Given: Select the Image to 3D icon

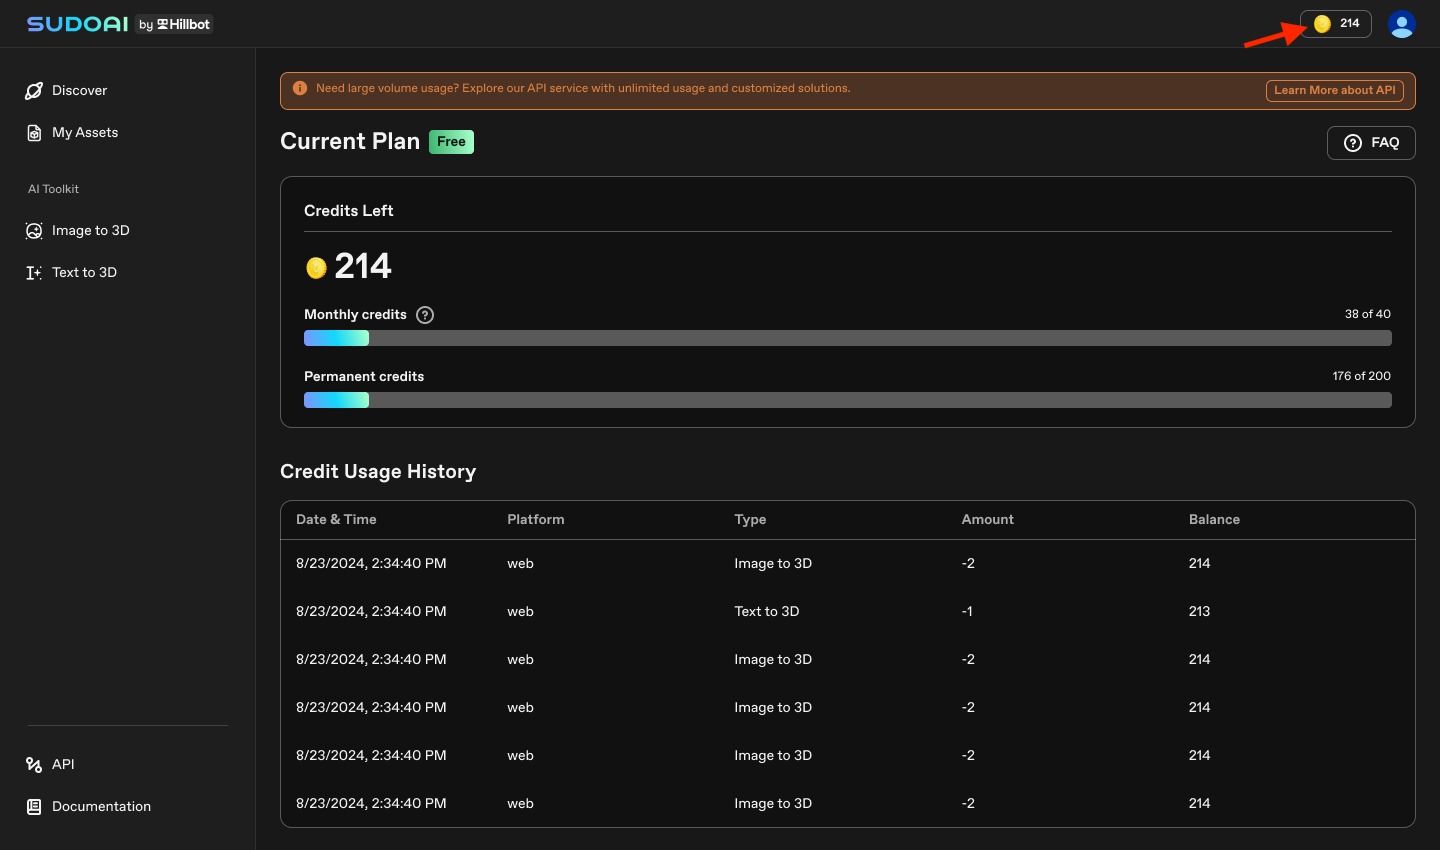Looking at the screenshot, I should coord(34,231).
